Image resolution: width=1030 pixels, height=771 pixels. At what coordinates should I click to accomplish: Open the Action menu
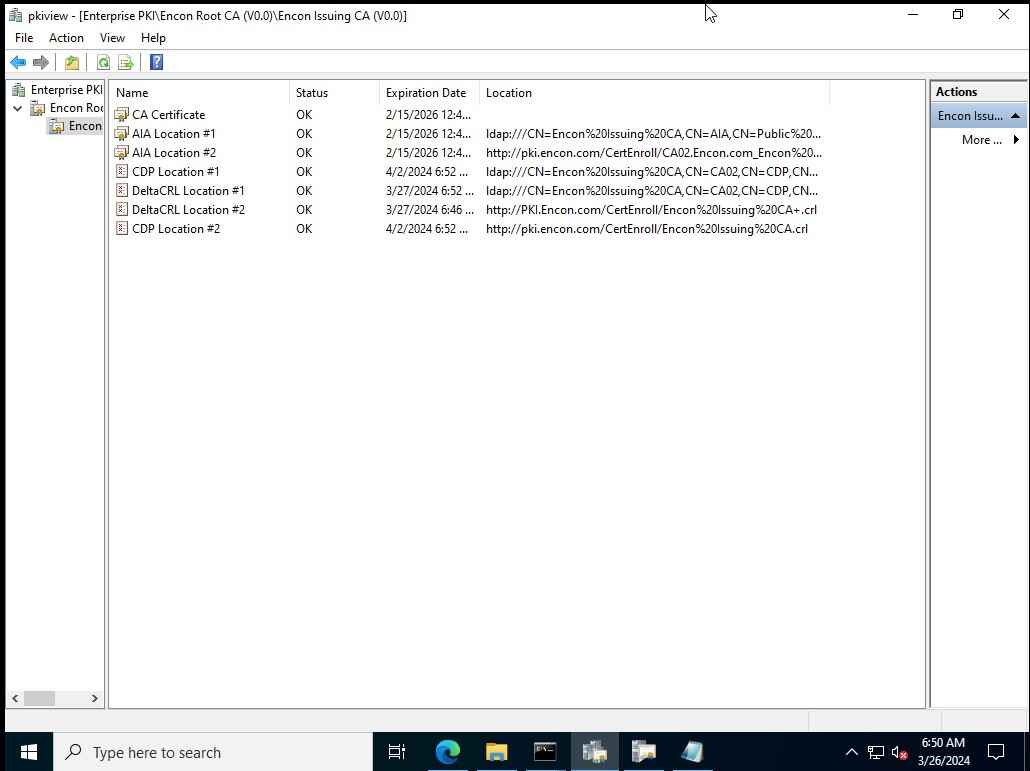coord(65,38)
